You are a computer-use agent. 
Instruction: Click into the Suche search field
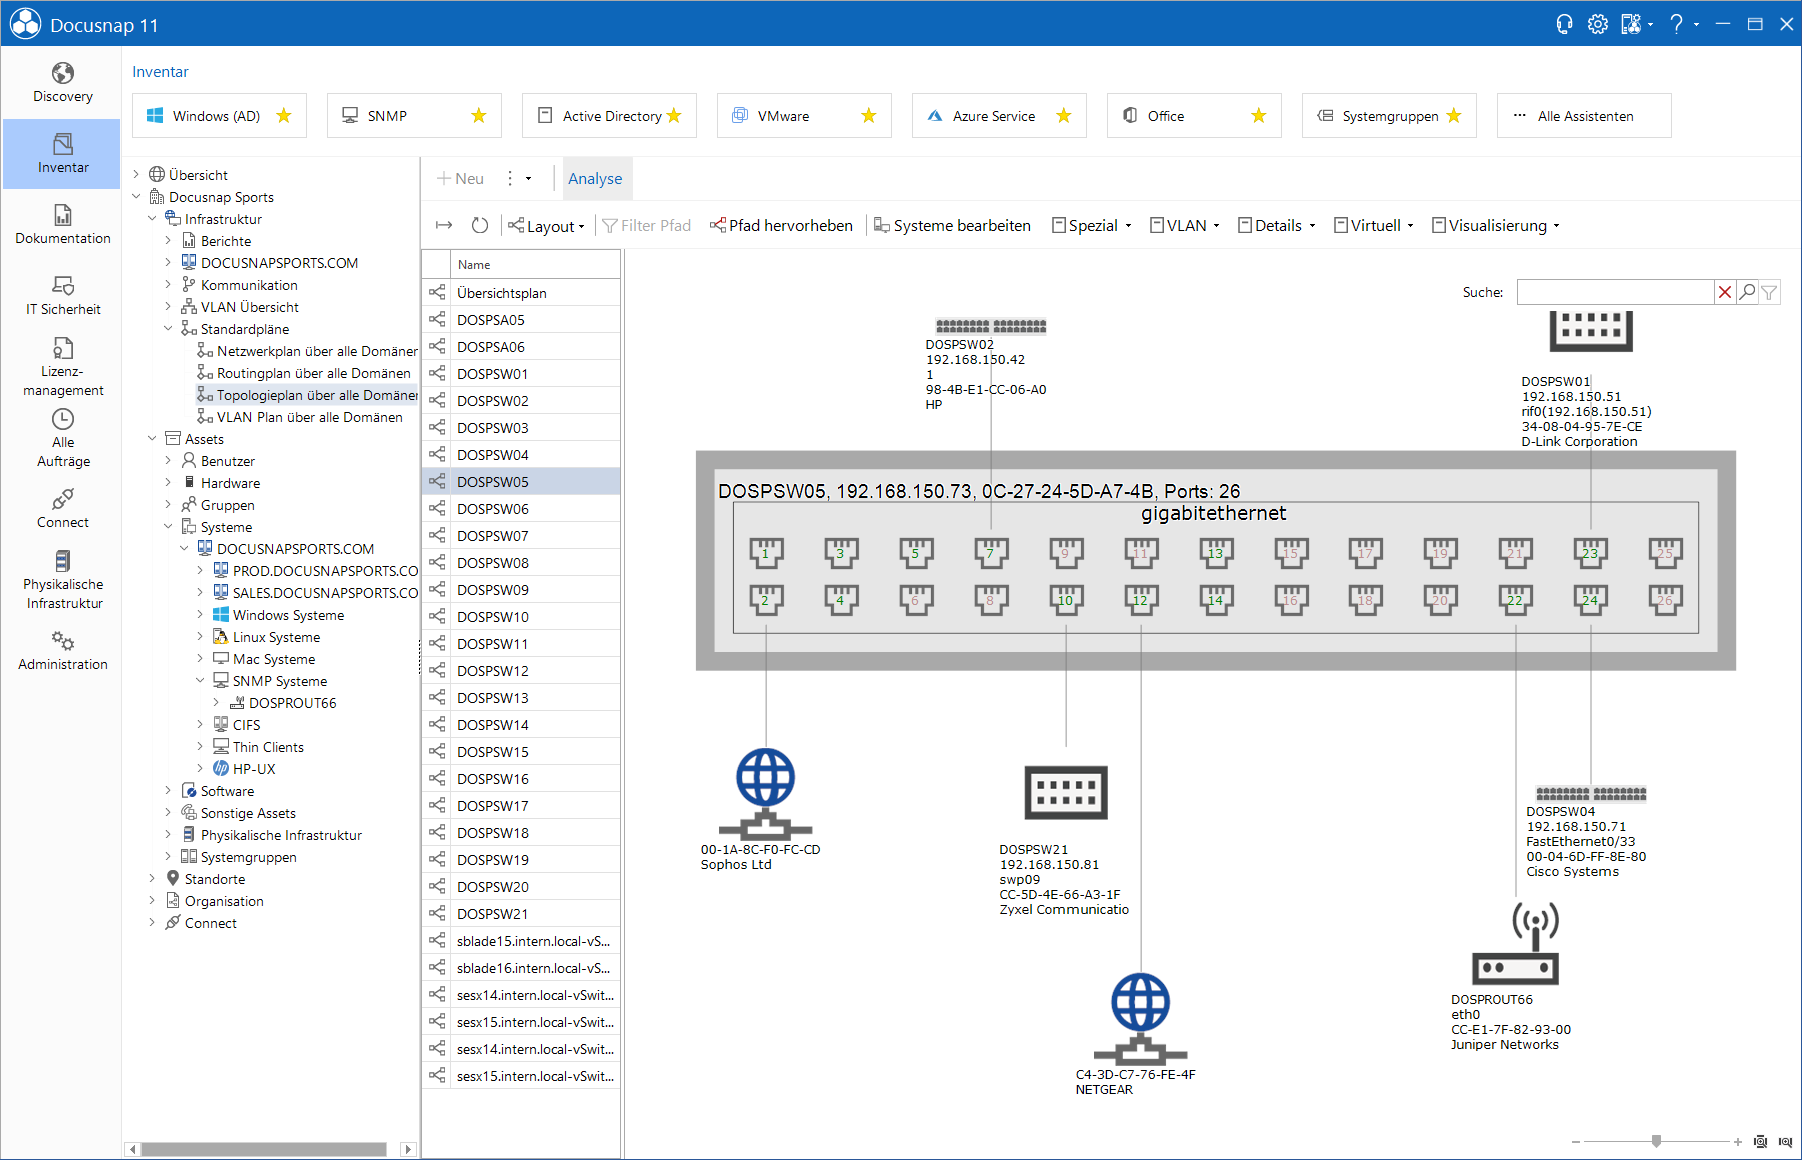(x=1615, y=292)
